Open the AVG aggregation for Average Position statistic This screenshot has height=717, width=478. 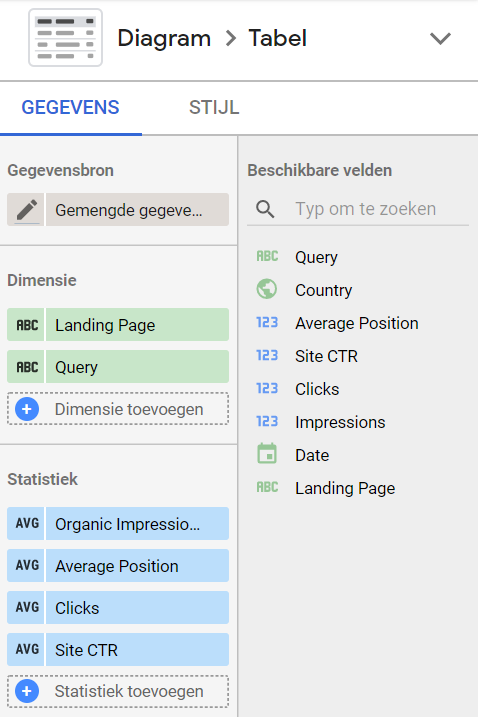[26, 566]
